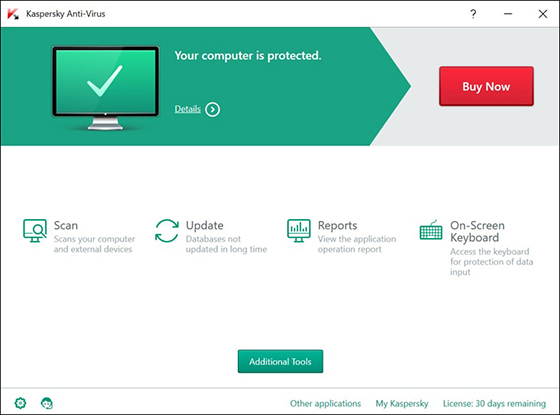Select the Reports title text
Image resolution: width=560 pixels, height=415 pixels.
tap(338, 225)
